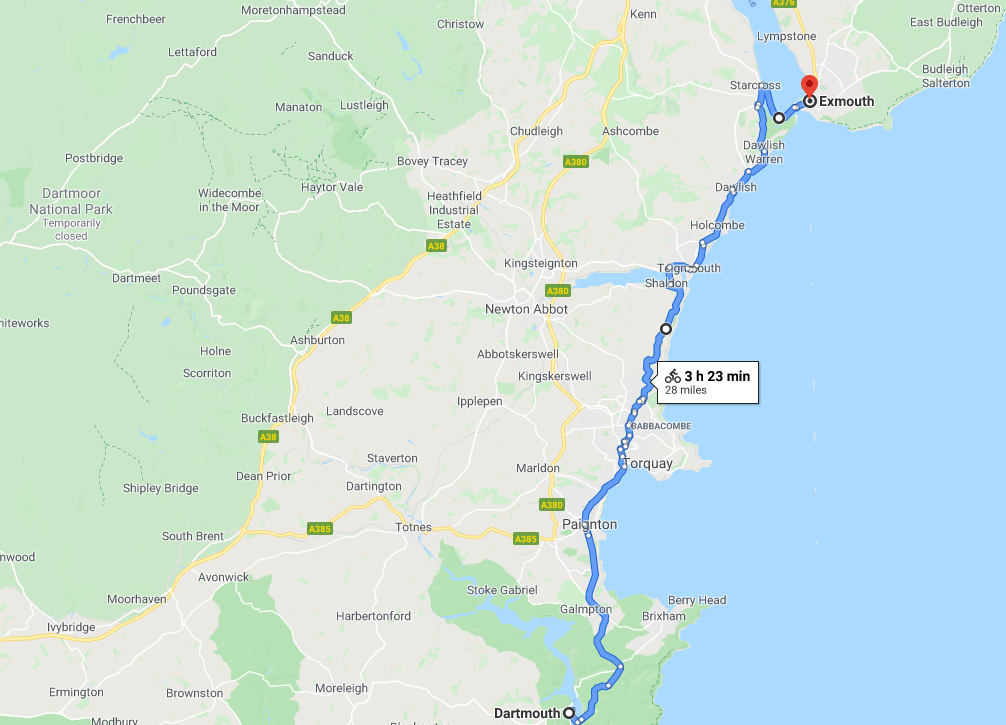Viewport: 1006px width, 725px height.
Task: Open the 3 h 23 min route box
Action: [708, 383]
